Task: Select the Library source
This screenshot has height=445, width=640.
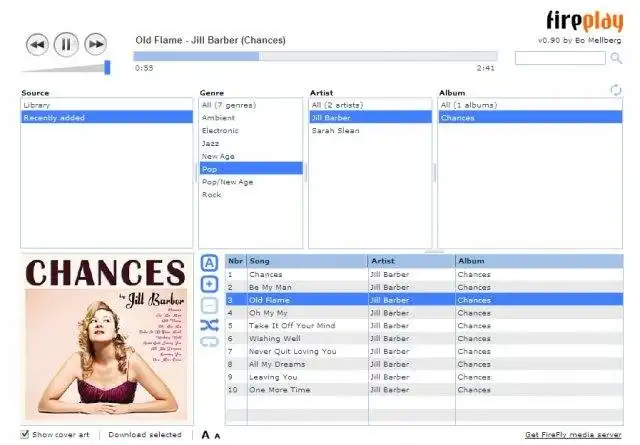Action: (107, 105)
